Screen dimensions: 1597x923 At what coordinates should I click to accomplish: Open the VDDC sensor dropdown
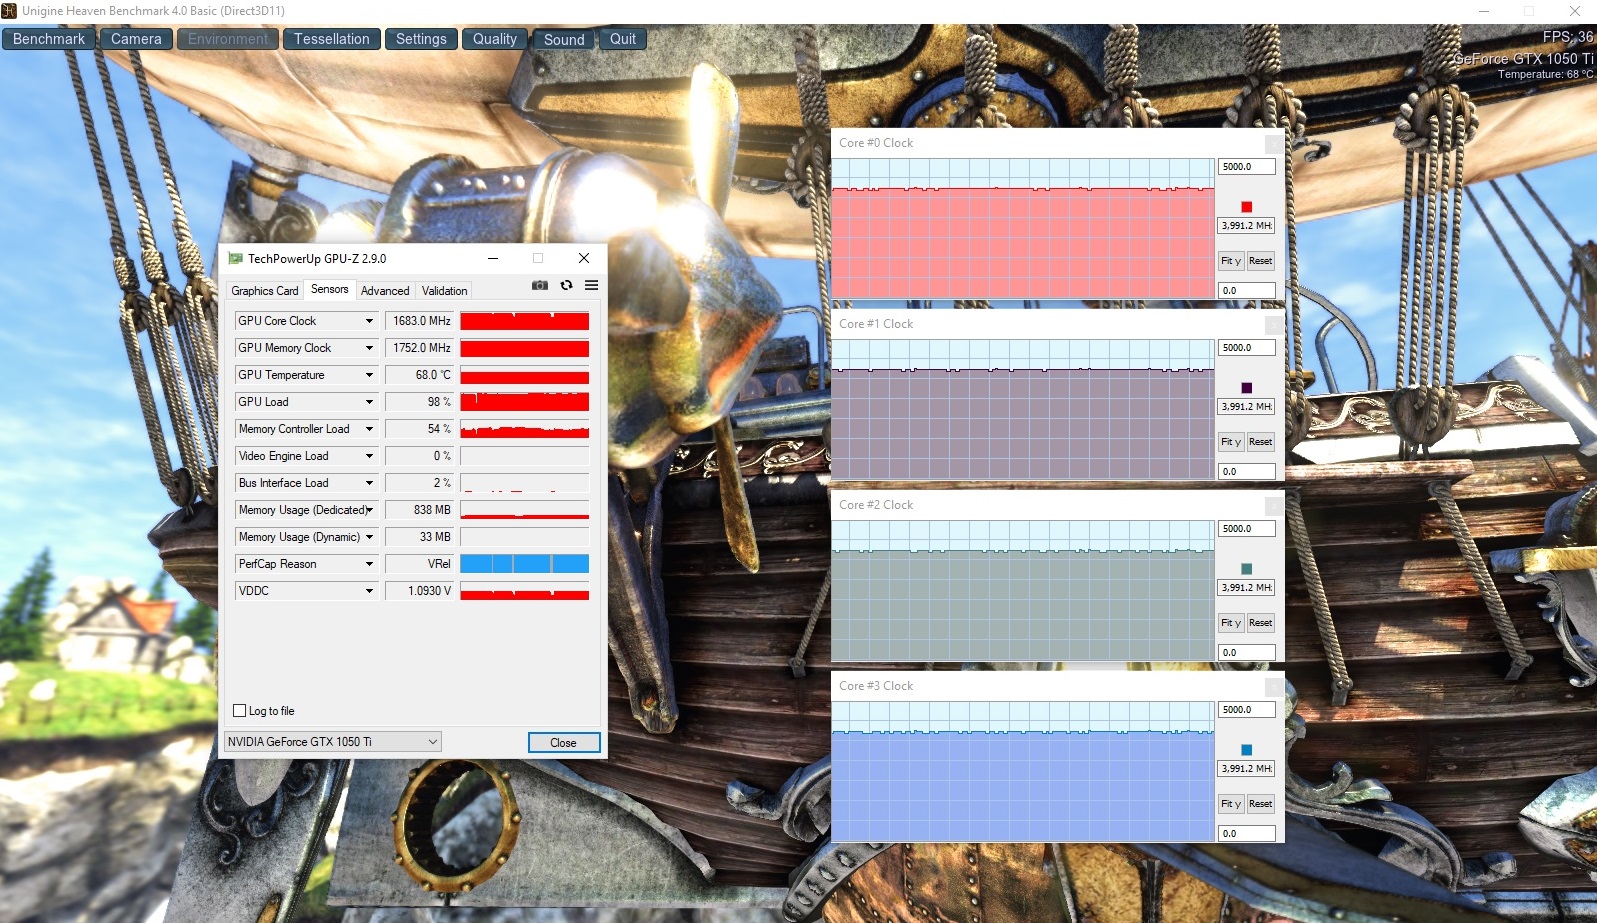click(369, 591)
